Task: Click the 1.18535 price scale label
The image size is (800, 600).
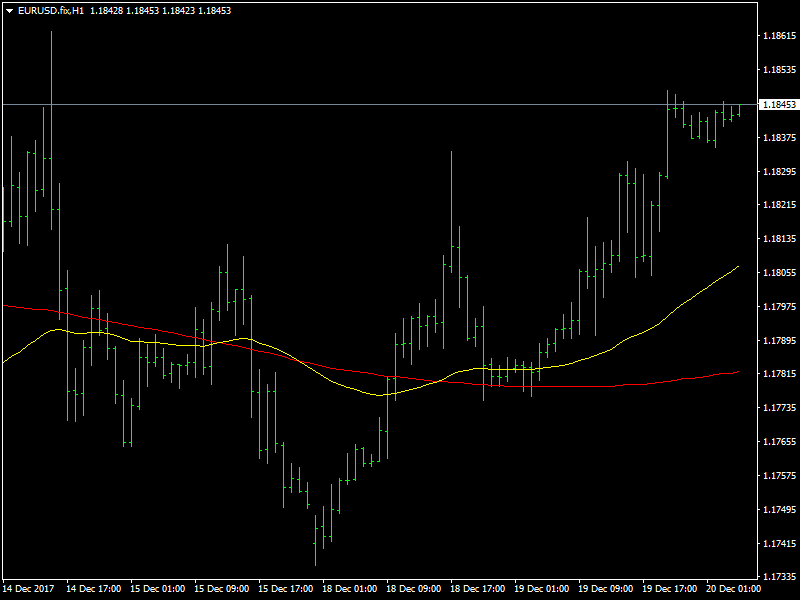Action: [779, 69]
